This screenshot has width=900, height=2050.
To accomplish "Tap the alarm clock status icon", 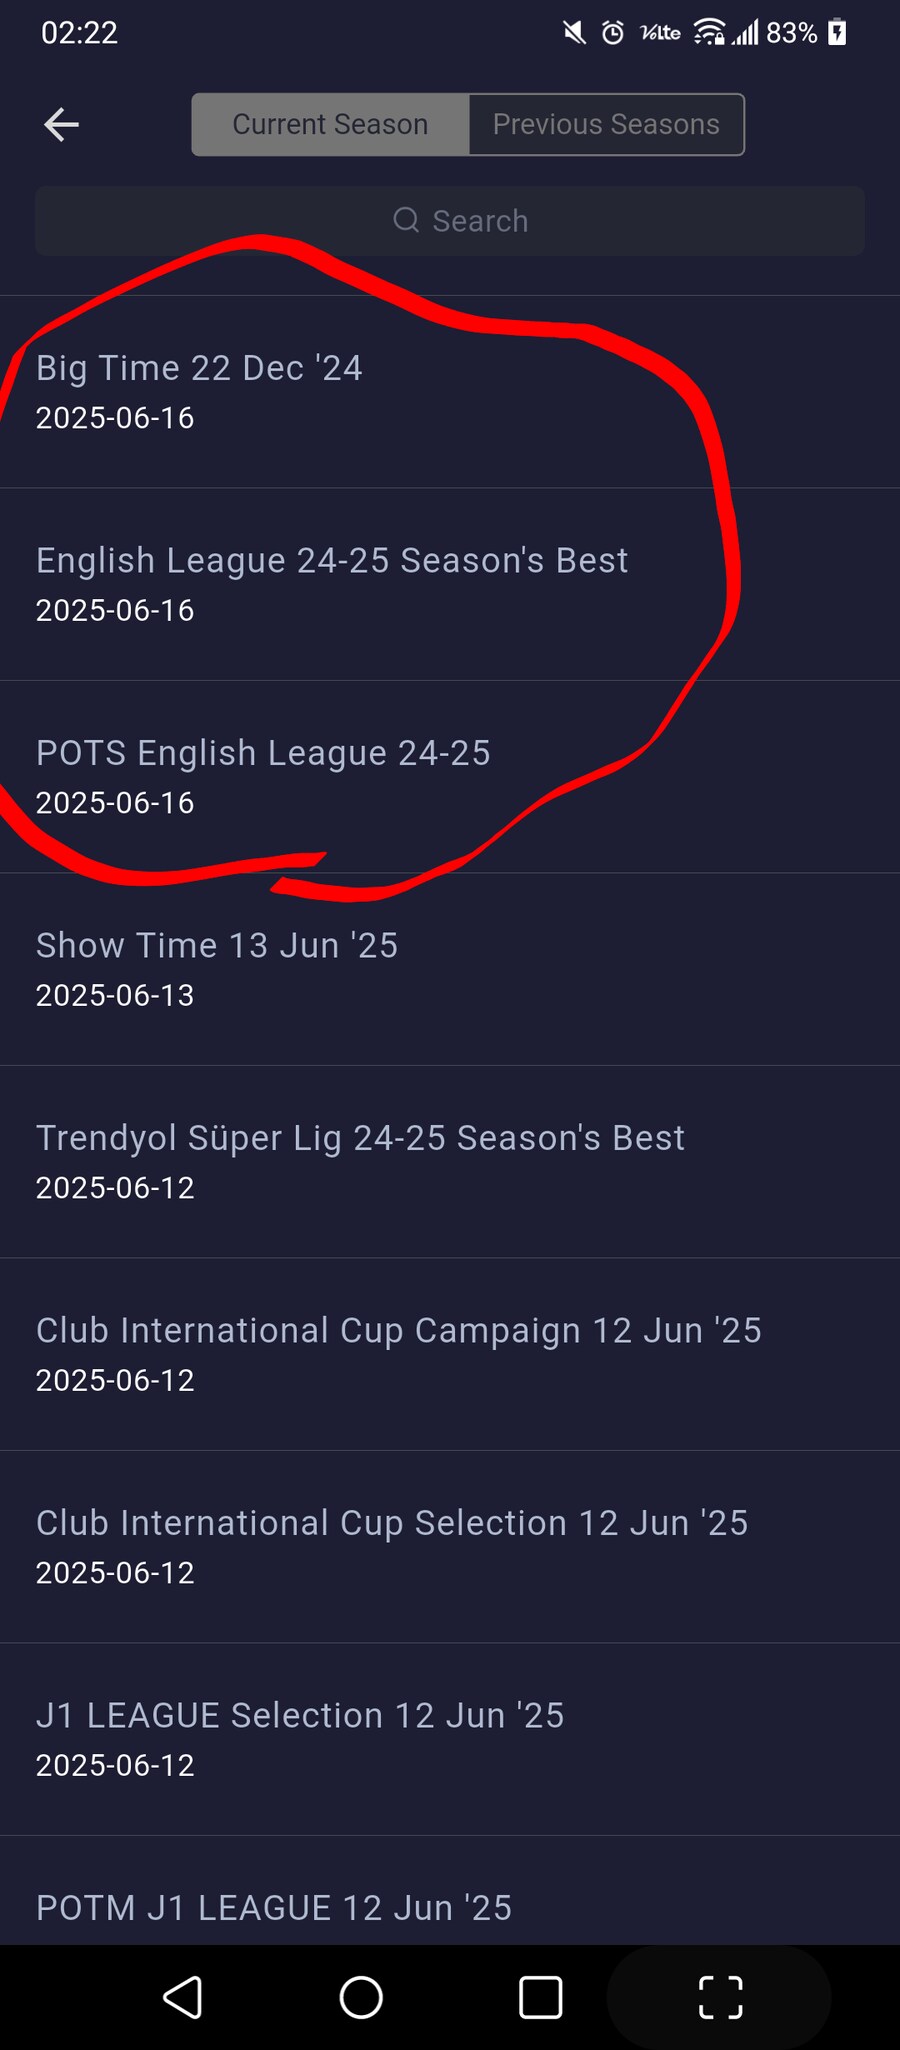I will [x=613, y=33].
